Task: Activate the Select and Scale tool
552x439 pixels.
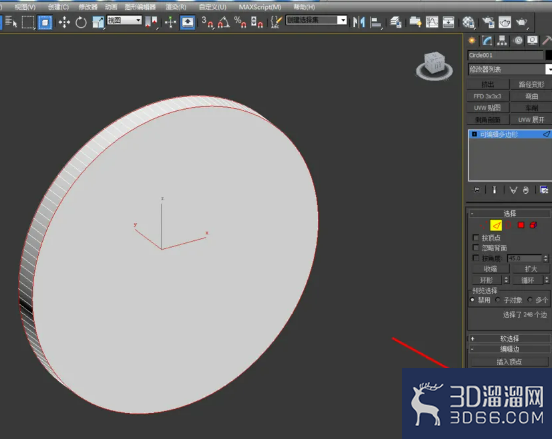Action: (98, 22)
